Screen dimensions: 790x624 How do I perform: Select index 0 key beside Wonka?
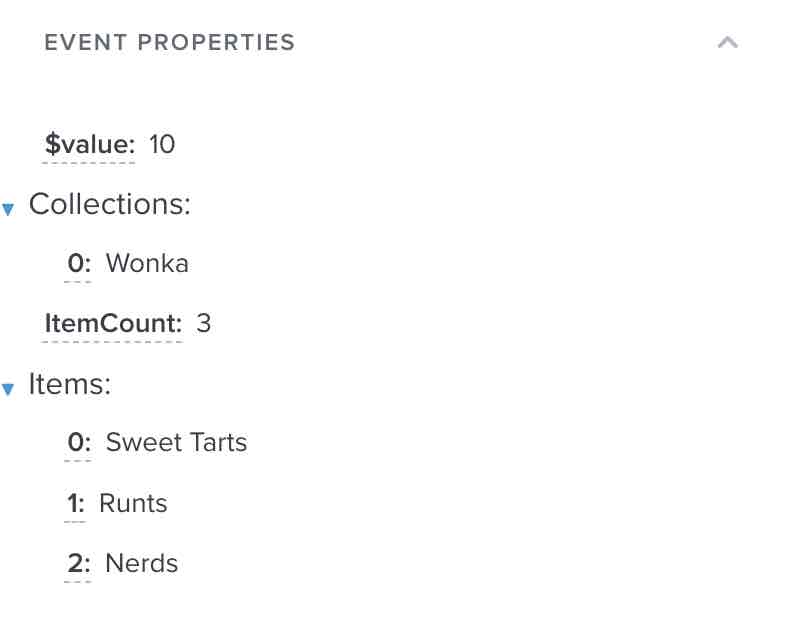[x=79, y=264]
